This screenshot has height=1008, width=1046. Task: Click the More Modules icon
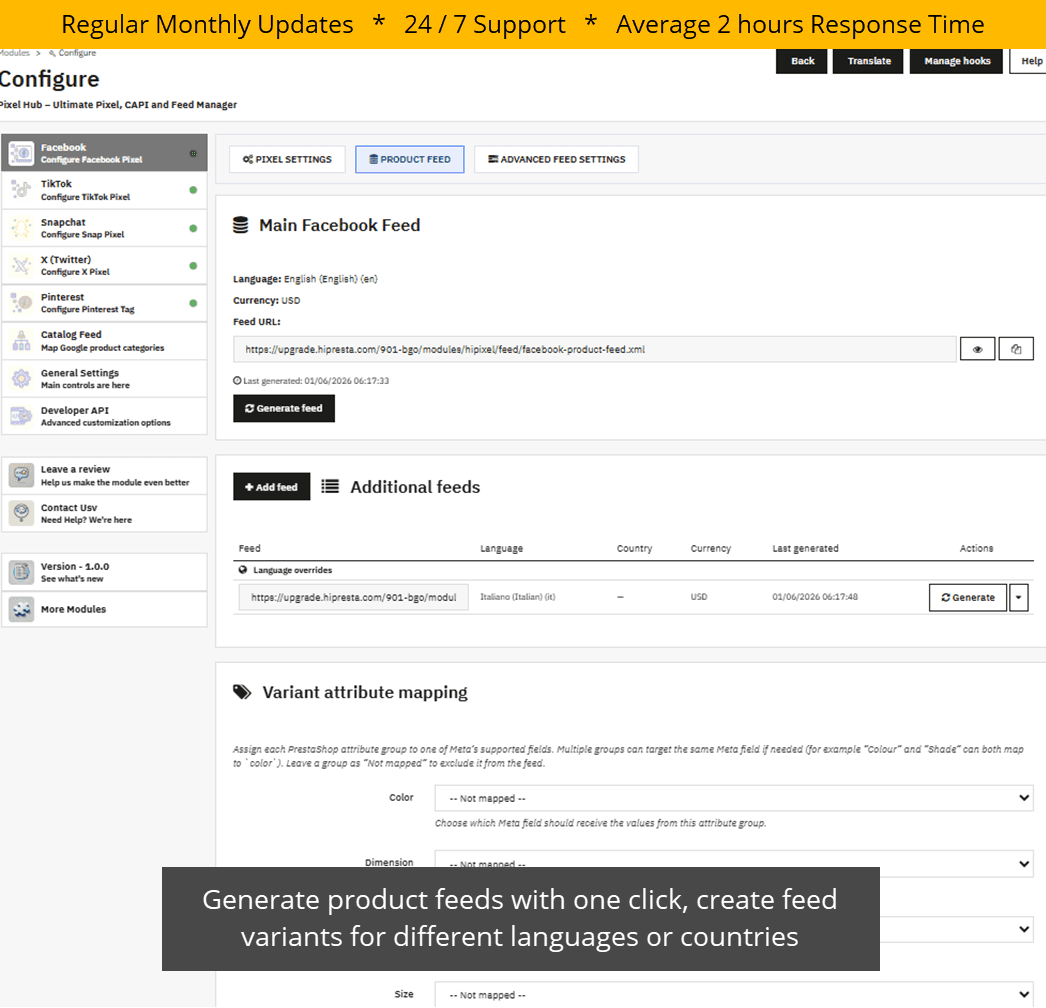[21, 609]
